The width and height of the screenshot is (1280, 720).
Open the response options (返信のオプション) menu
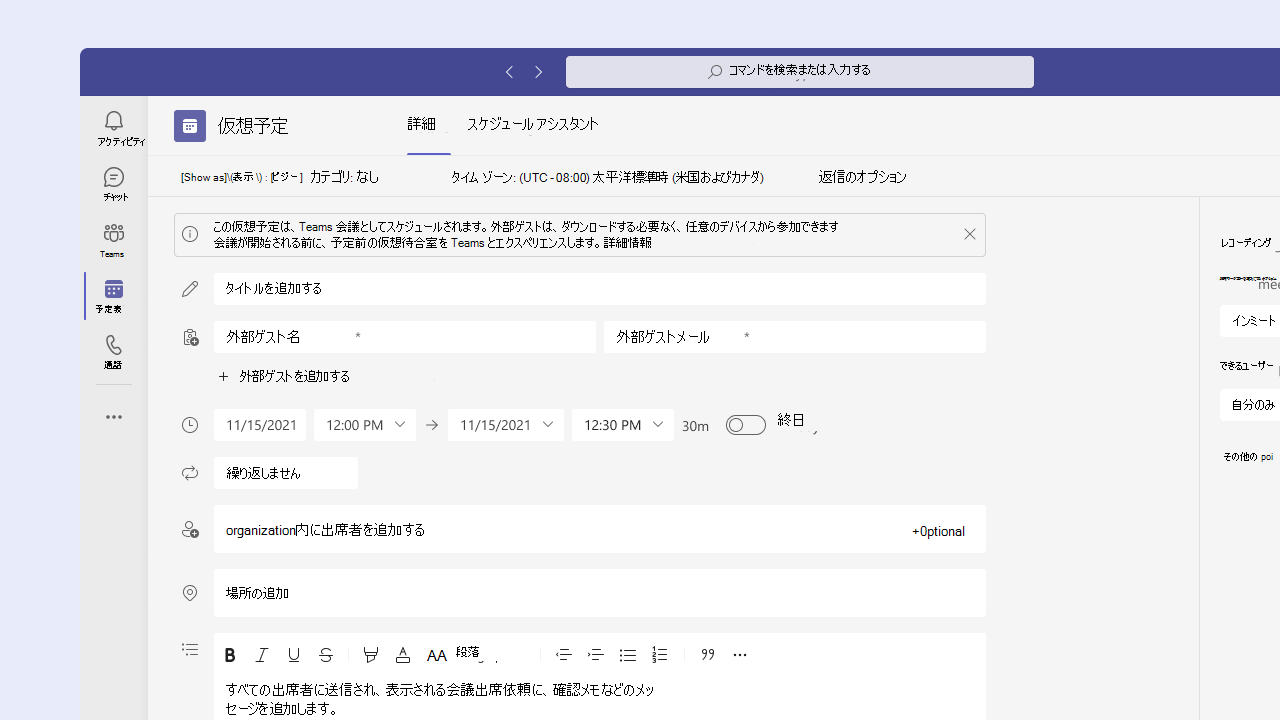pyautogui.click(x=862, y=177)
